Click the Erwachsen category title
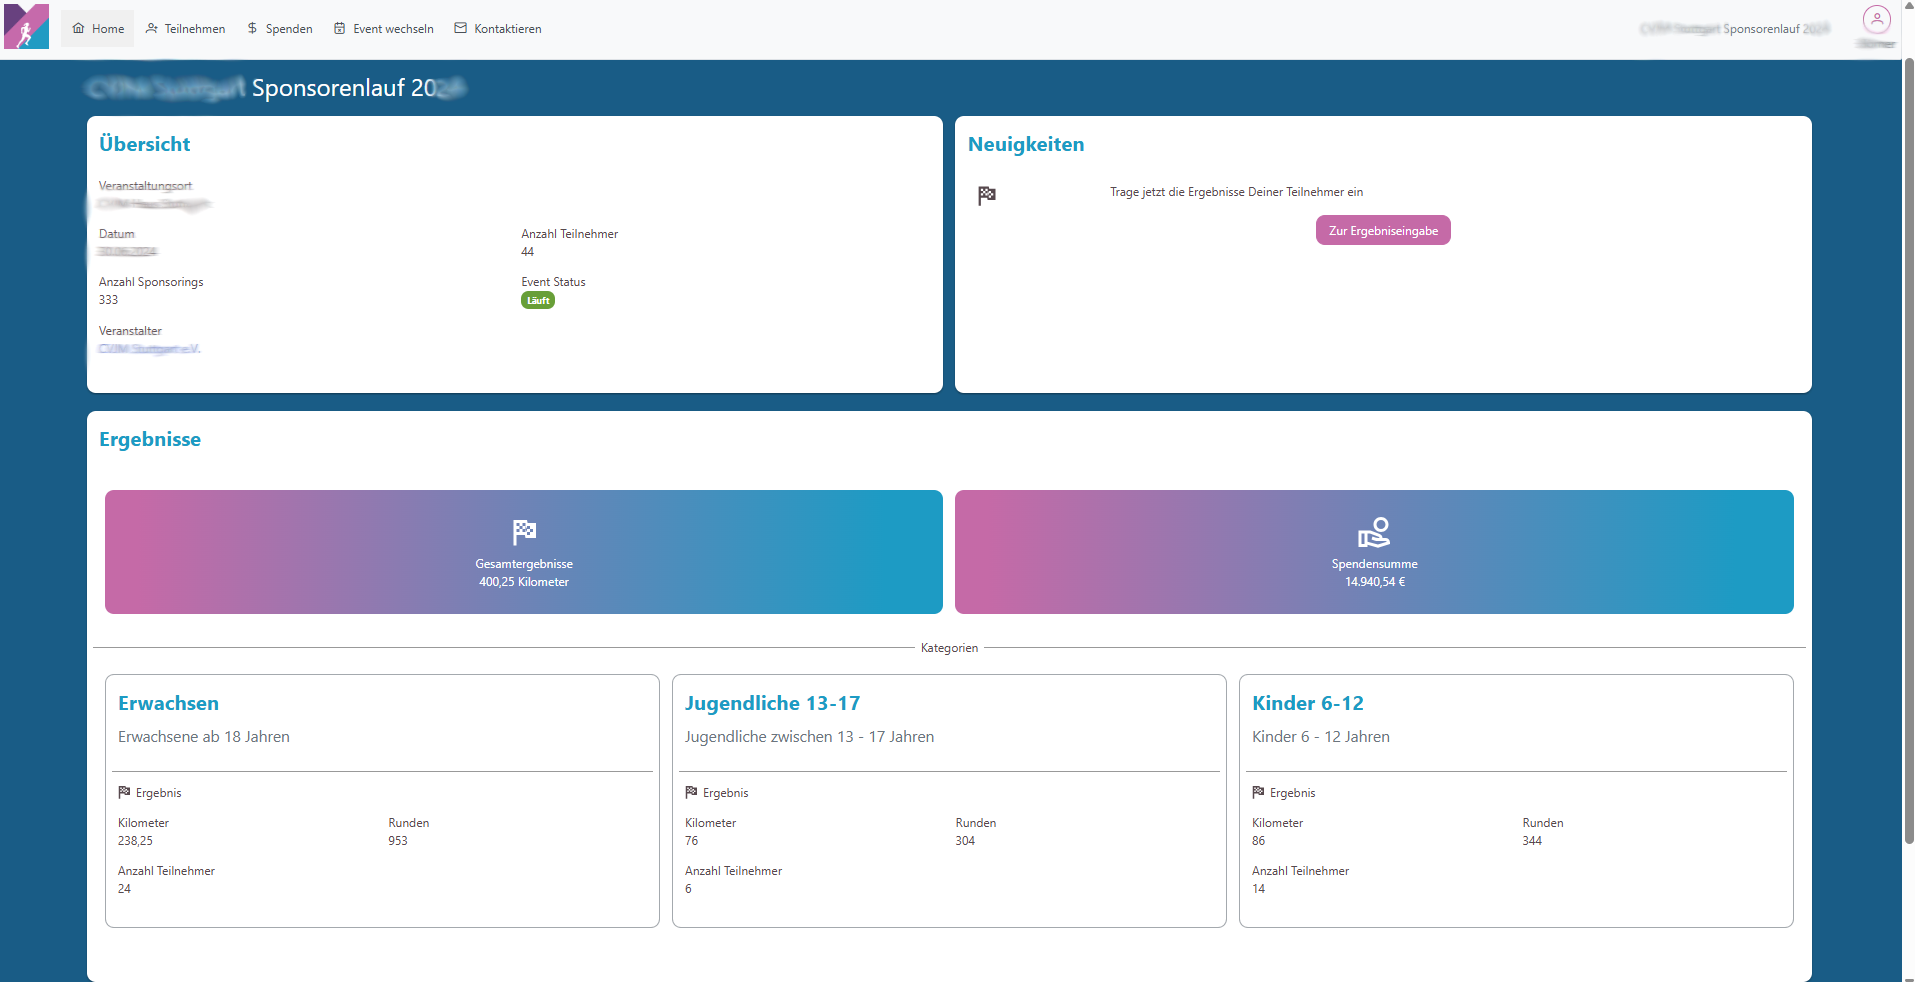Screen dimensions: 1915x982 point(168,703)
